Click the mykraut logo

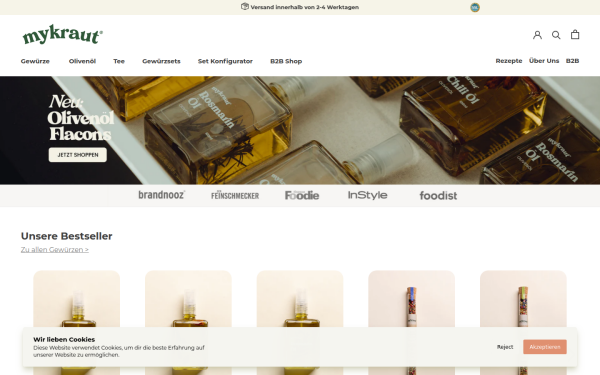pos(62,34)
